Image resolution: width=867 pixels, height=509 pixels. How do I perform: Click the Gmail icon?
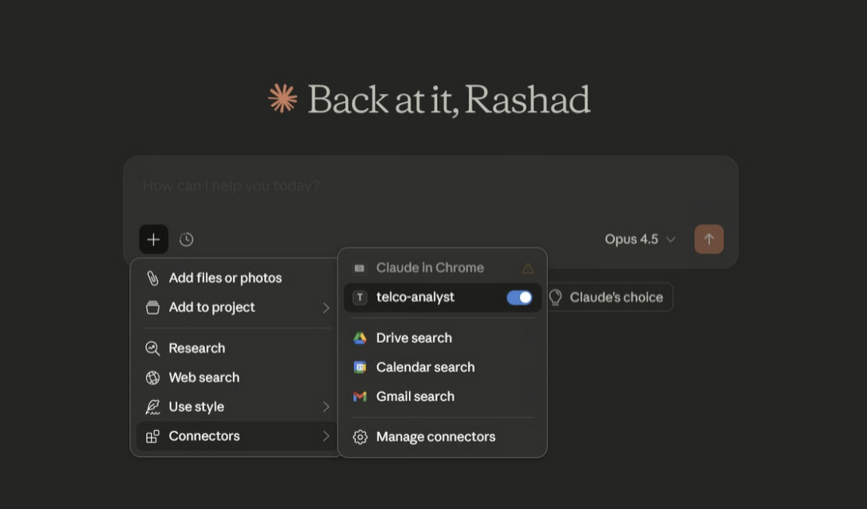tap(360, 397)
